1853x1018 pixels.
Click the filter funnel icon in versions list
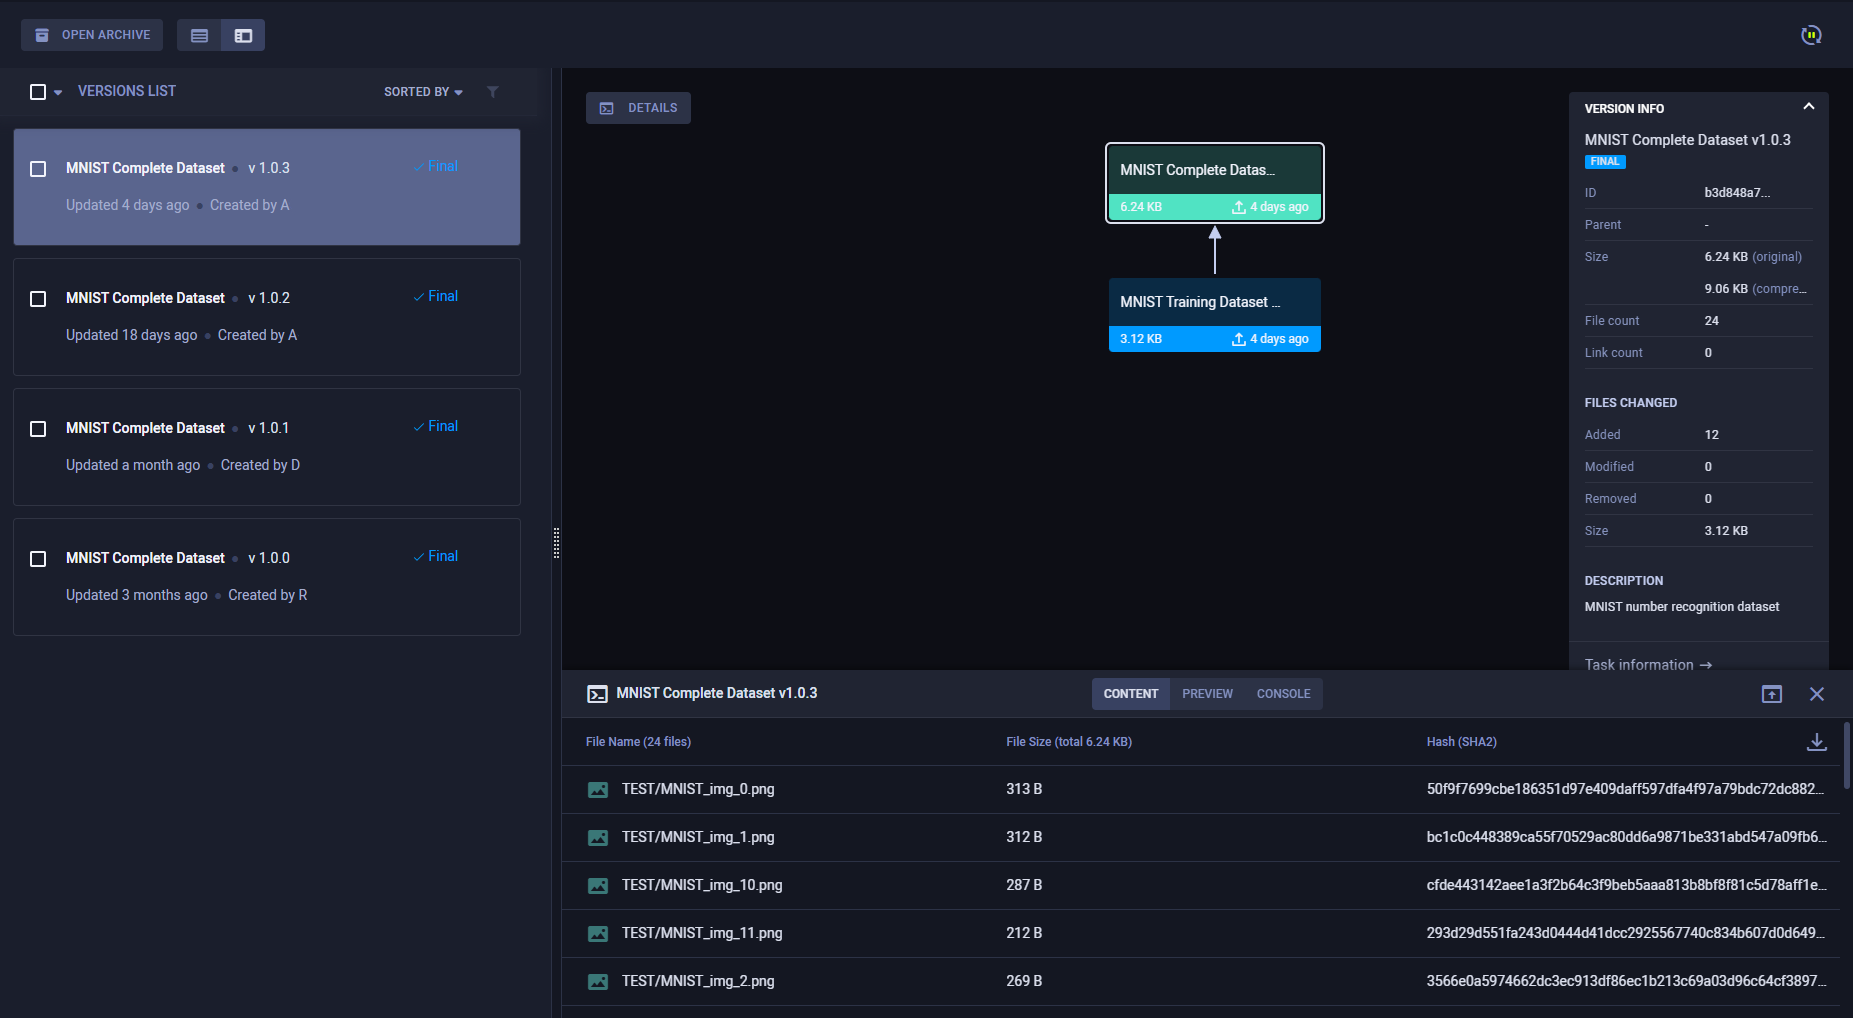492,92
